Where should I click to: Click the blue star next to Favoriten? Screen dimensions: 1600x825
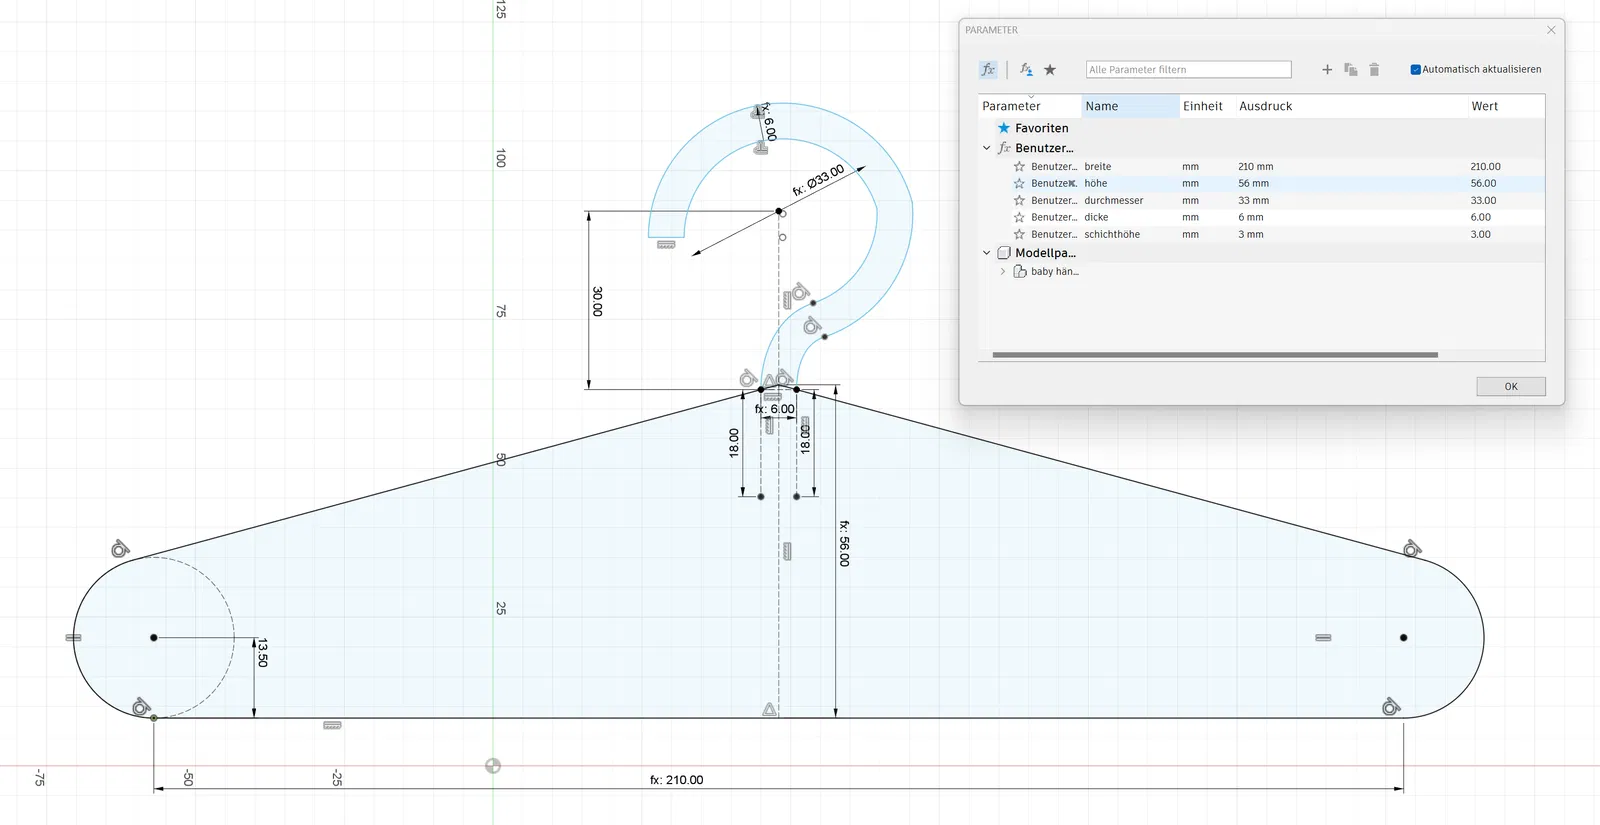tap(1004, 128)
